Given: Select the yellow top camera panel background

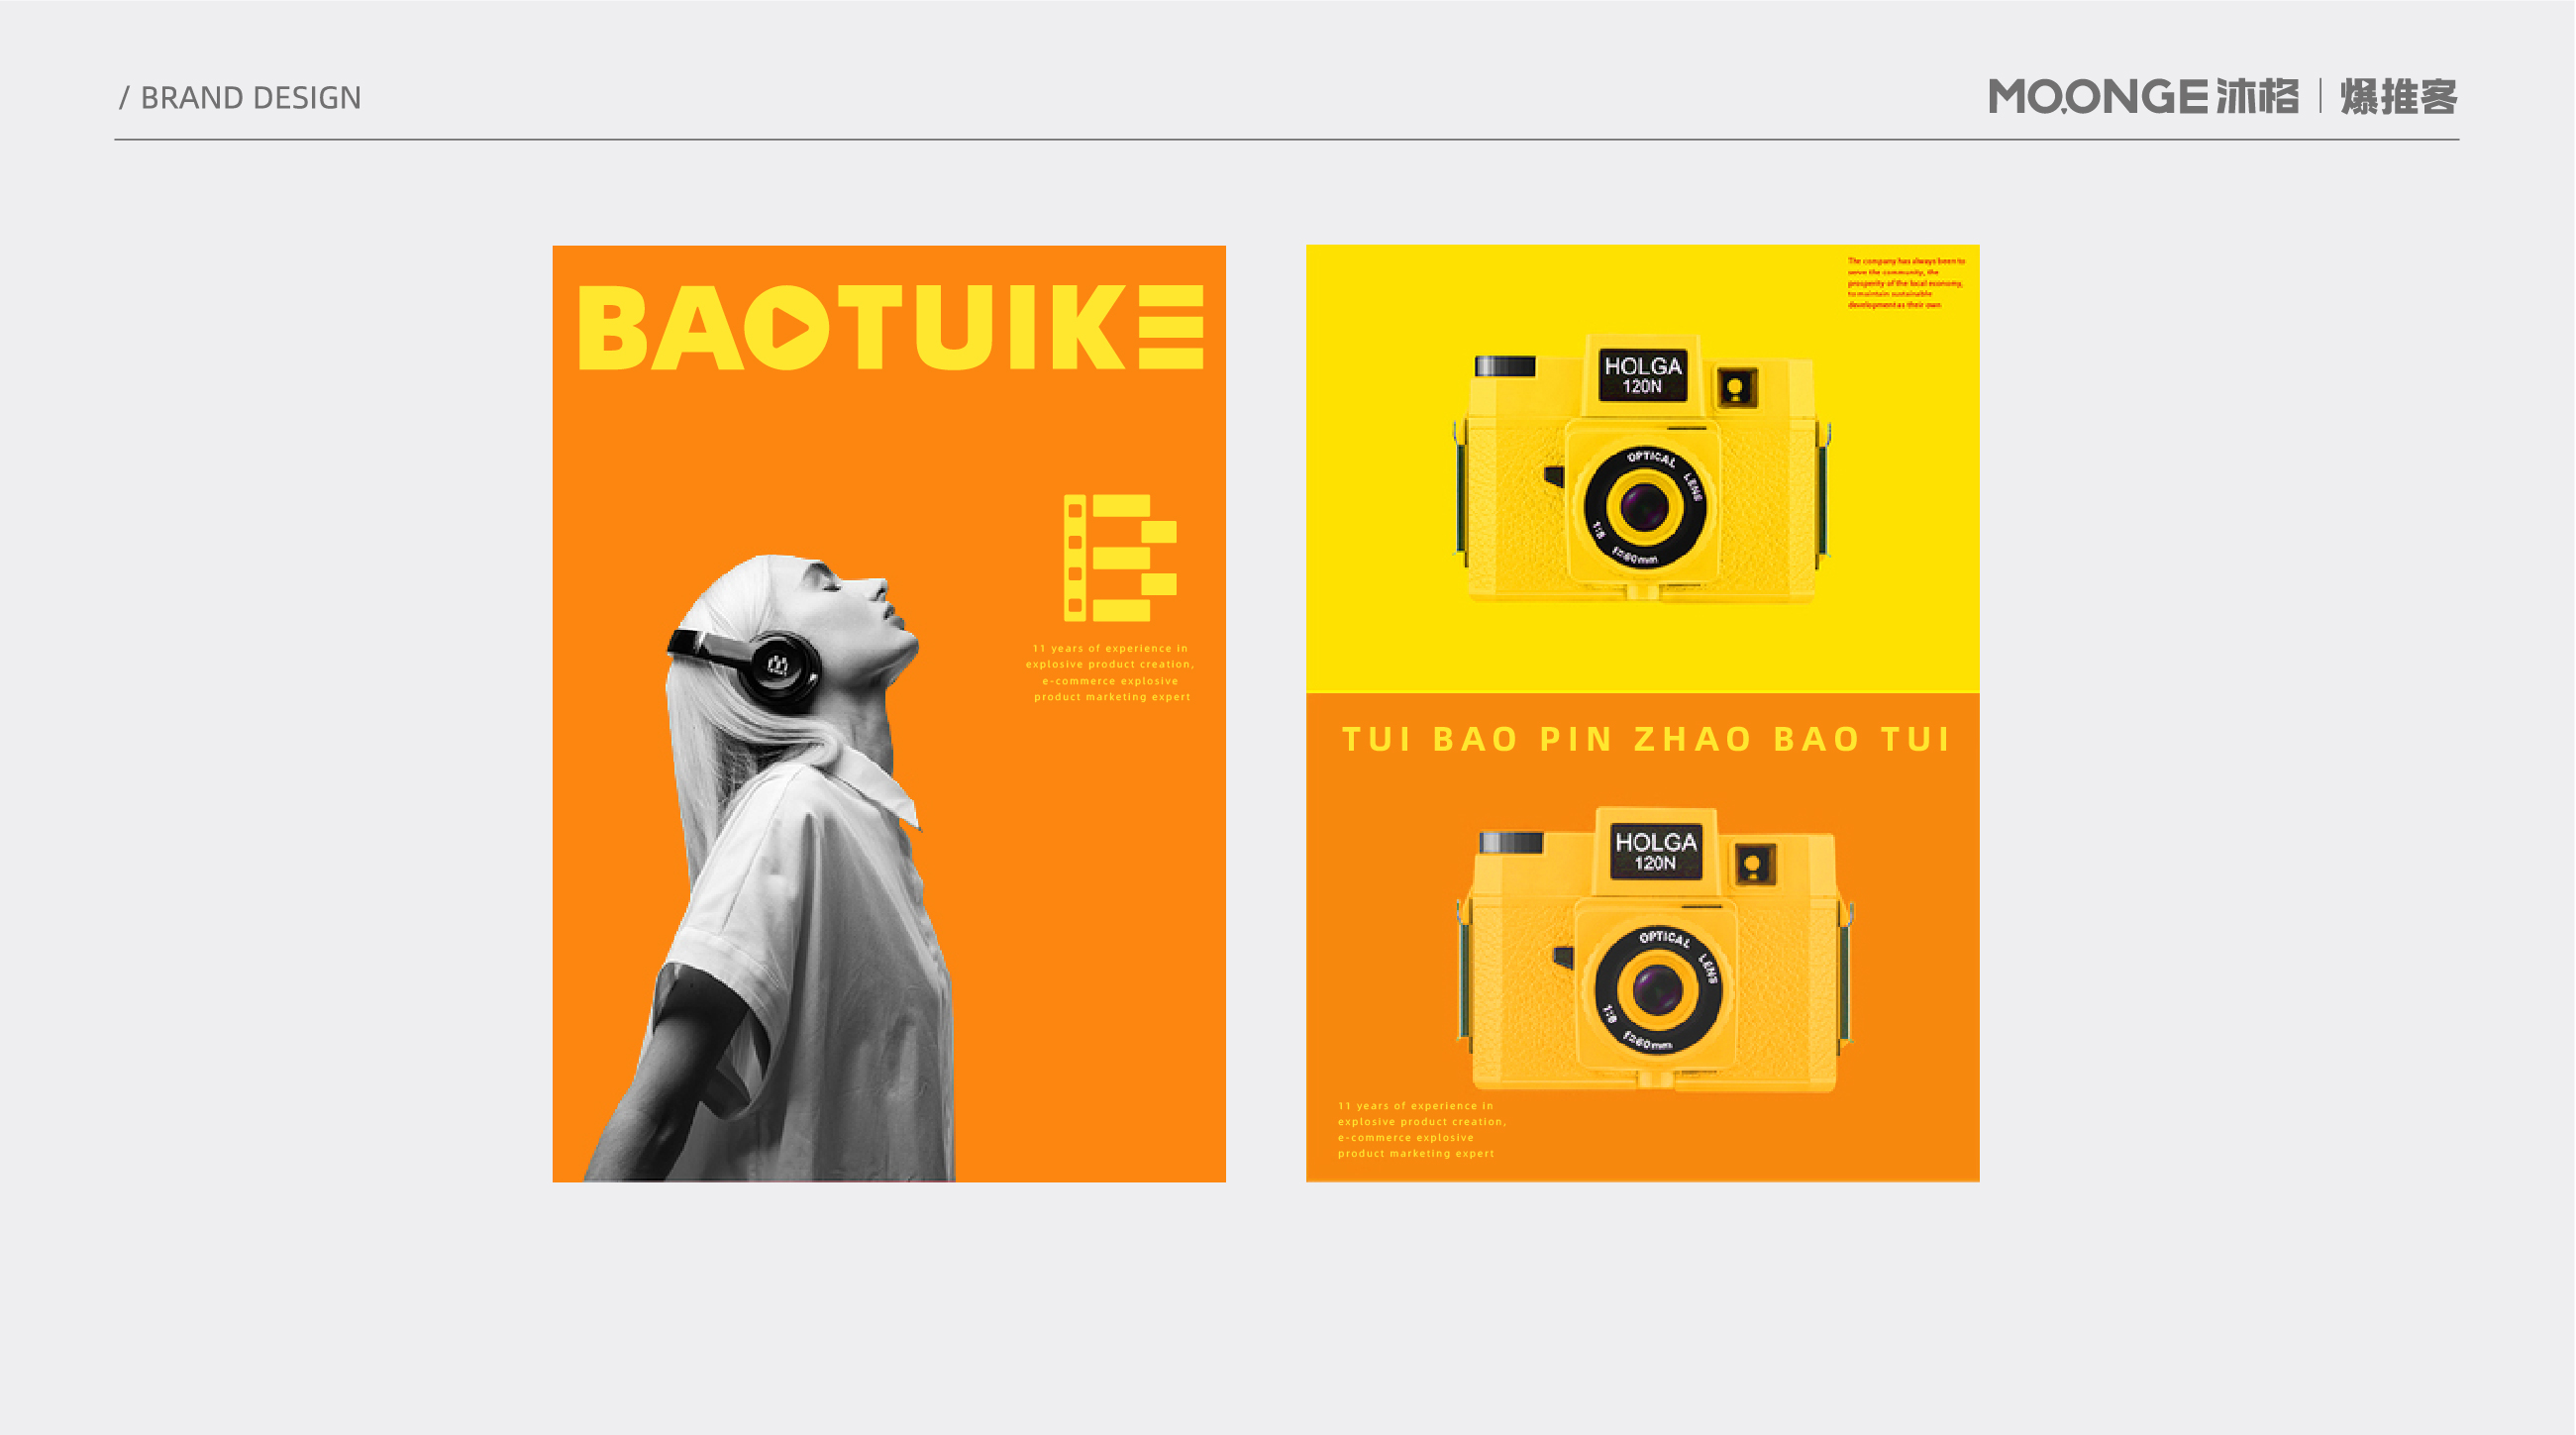Looking at the screenshot, I should 1642,468.
